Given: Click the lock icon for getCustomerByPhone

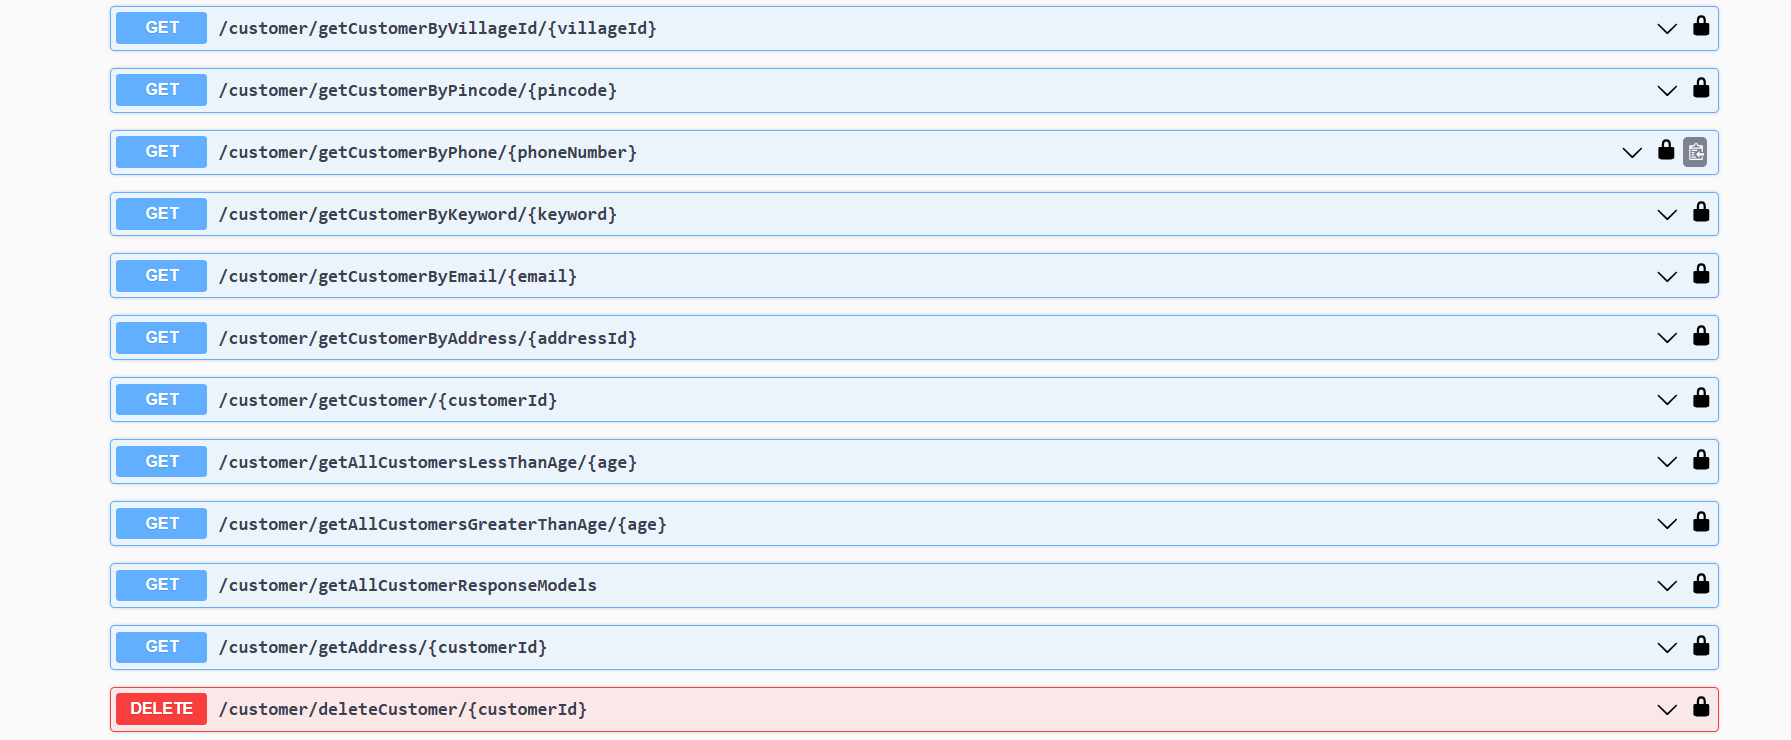Looking at the screenshot, I should point(1666,150).
